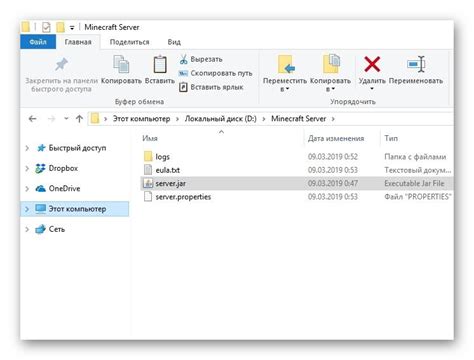This screenshot has height=360, width=474.
Task: Switch to the Вид tab
Action: tap(174, 42)
